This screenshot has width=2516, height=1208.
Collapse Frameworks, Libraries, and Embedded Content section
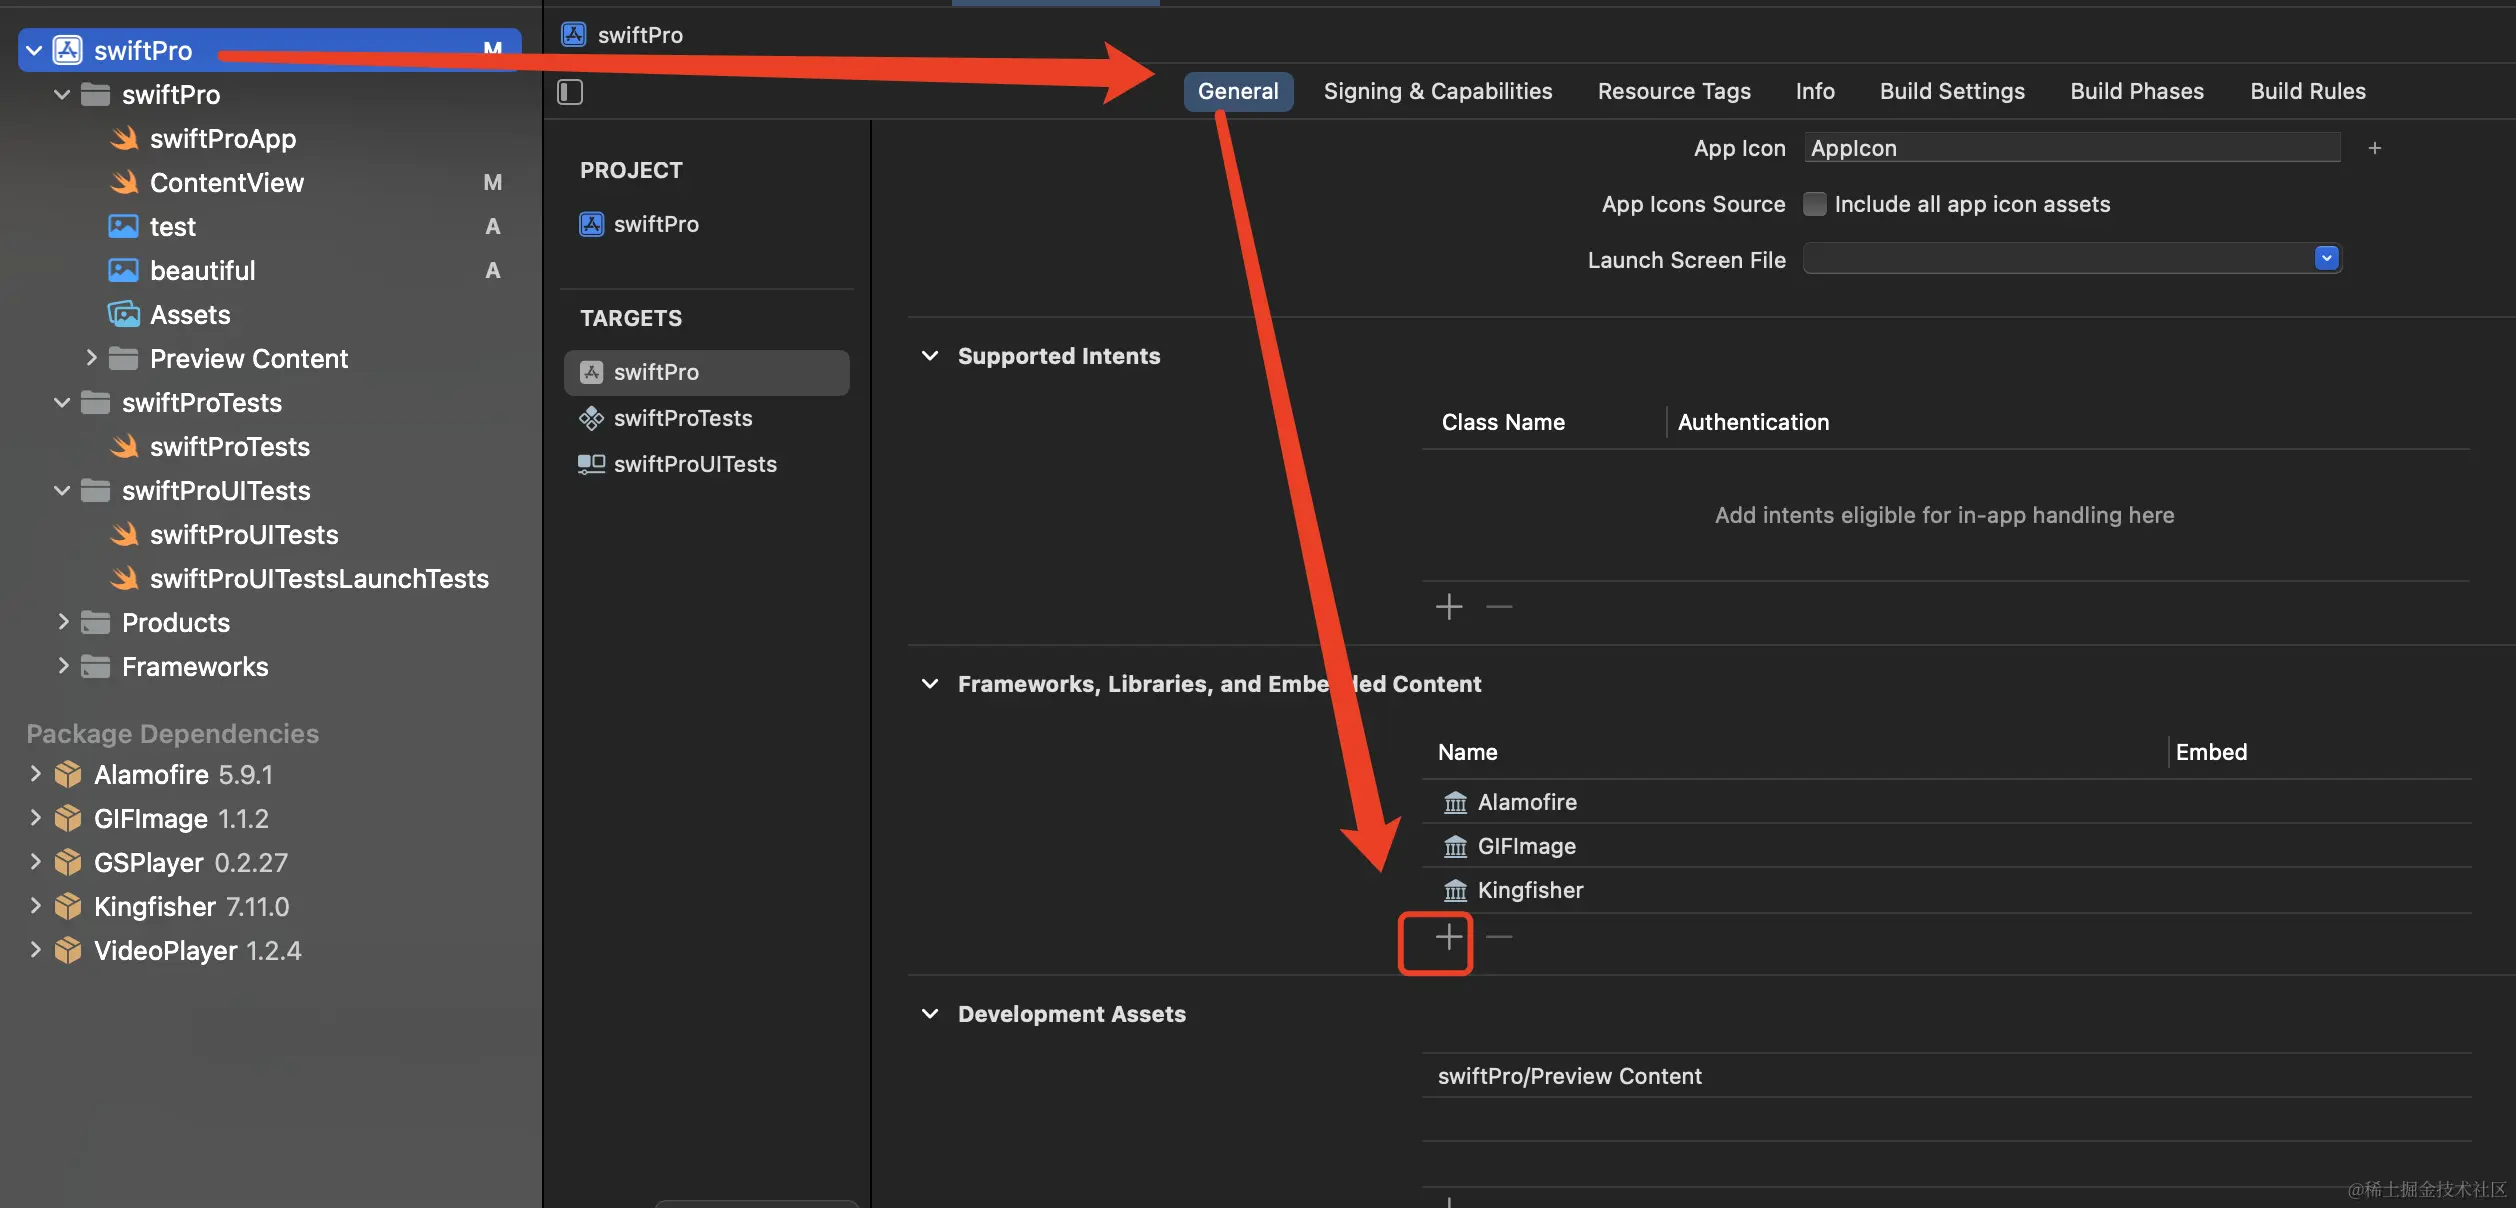[x=930, y=684]
